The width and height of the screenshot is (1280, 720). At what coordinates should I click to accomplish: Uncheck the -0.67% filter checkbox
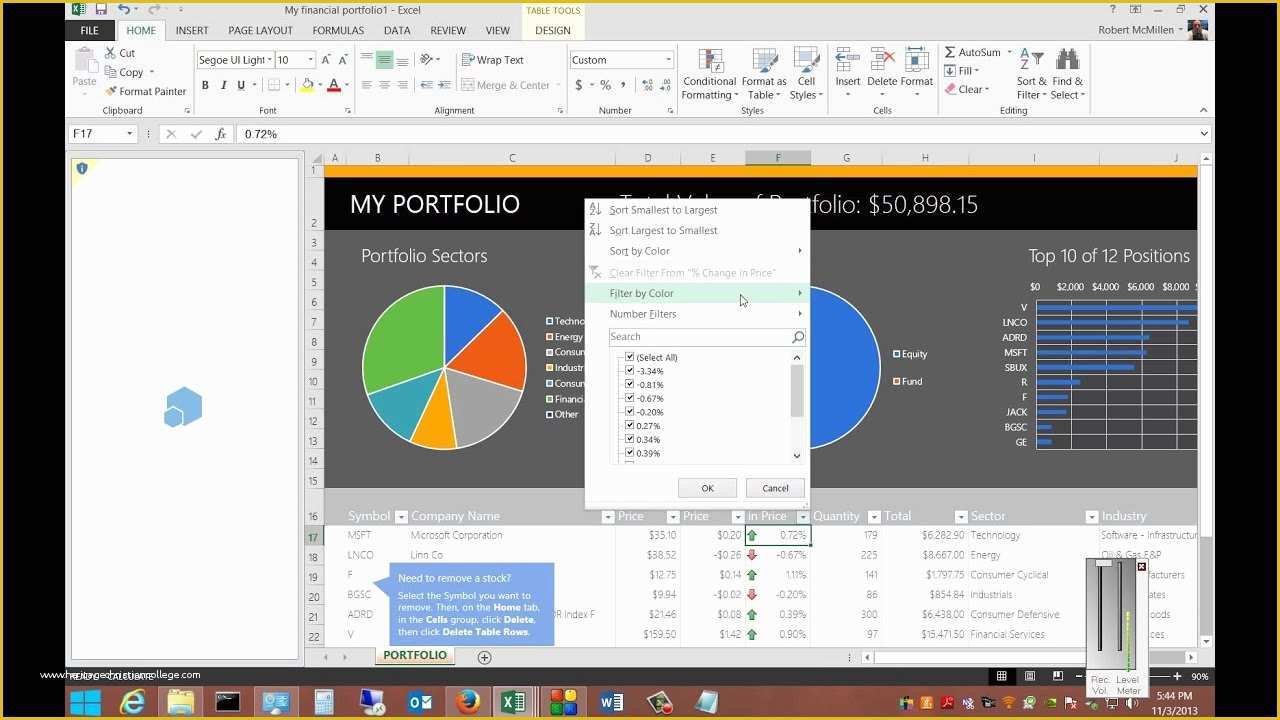tap(630, 398)
